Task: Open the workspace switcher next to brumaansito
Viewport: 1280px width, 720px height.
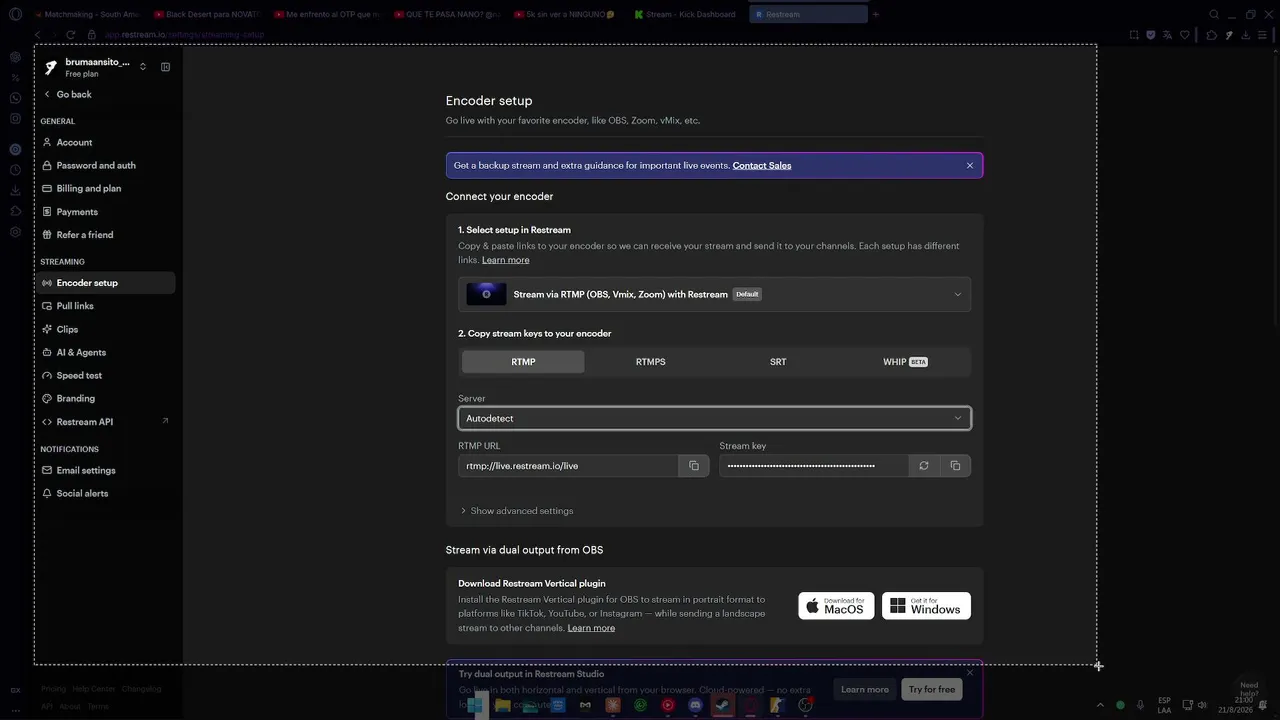Action: 143,67
